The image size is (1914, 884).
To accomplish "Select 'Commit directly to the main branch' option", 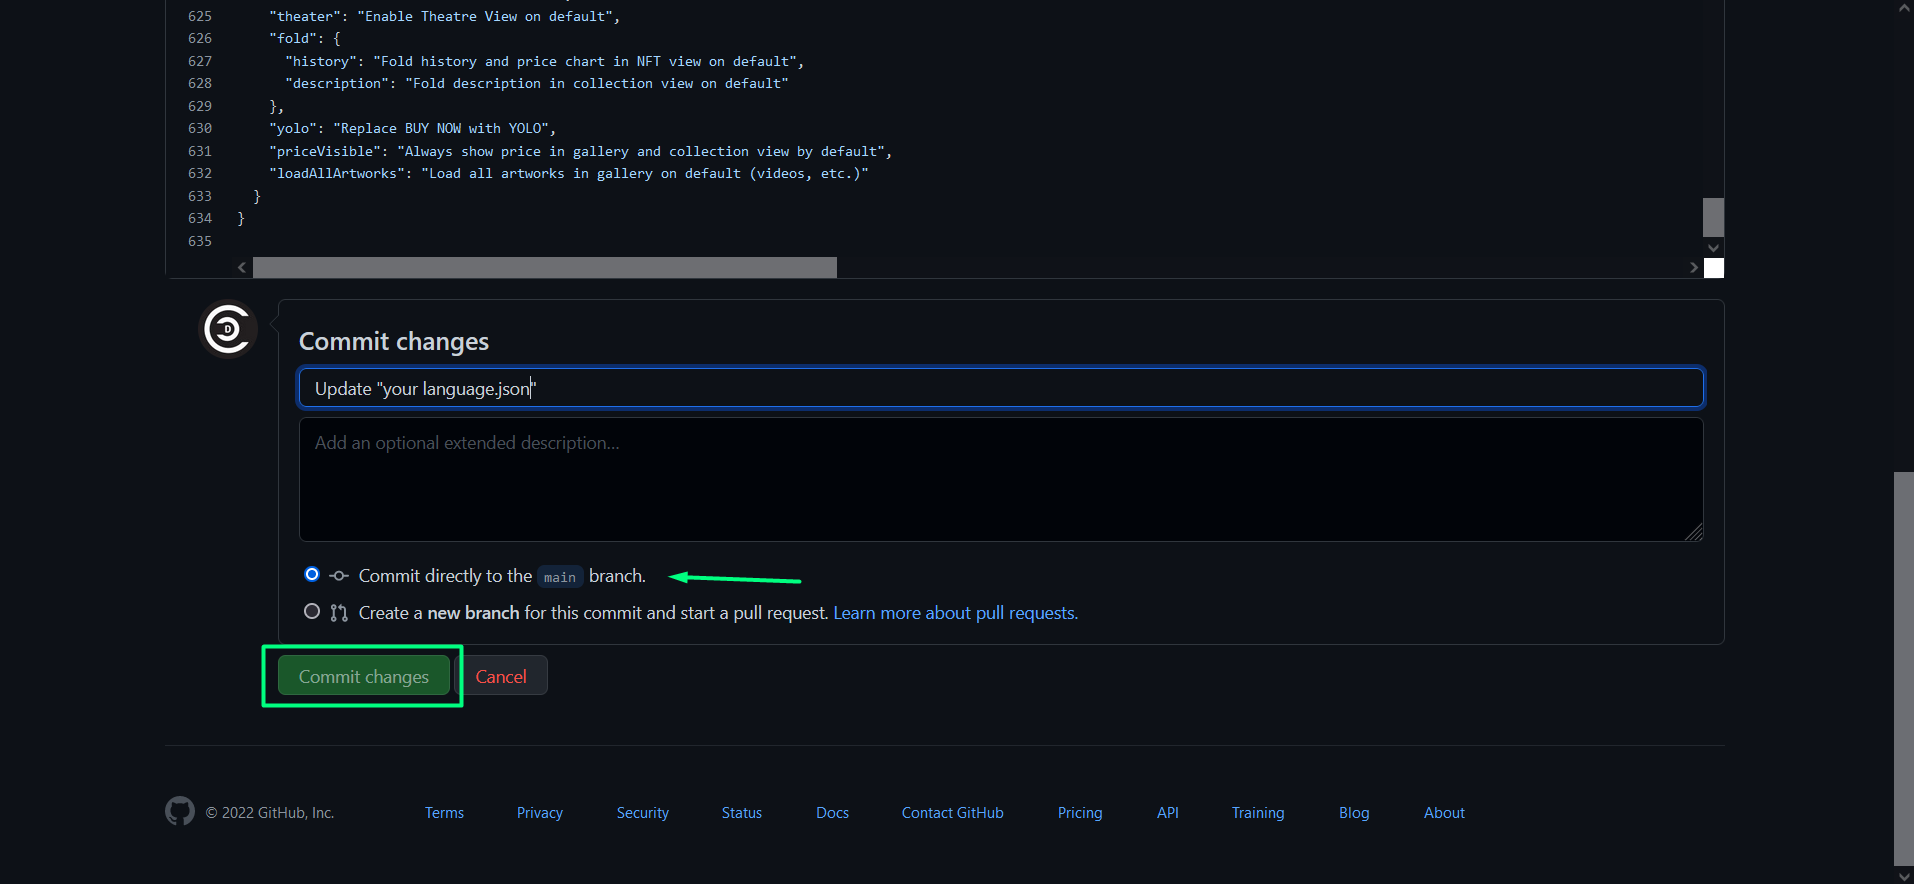I will click(312, 575).
